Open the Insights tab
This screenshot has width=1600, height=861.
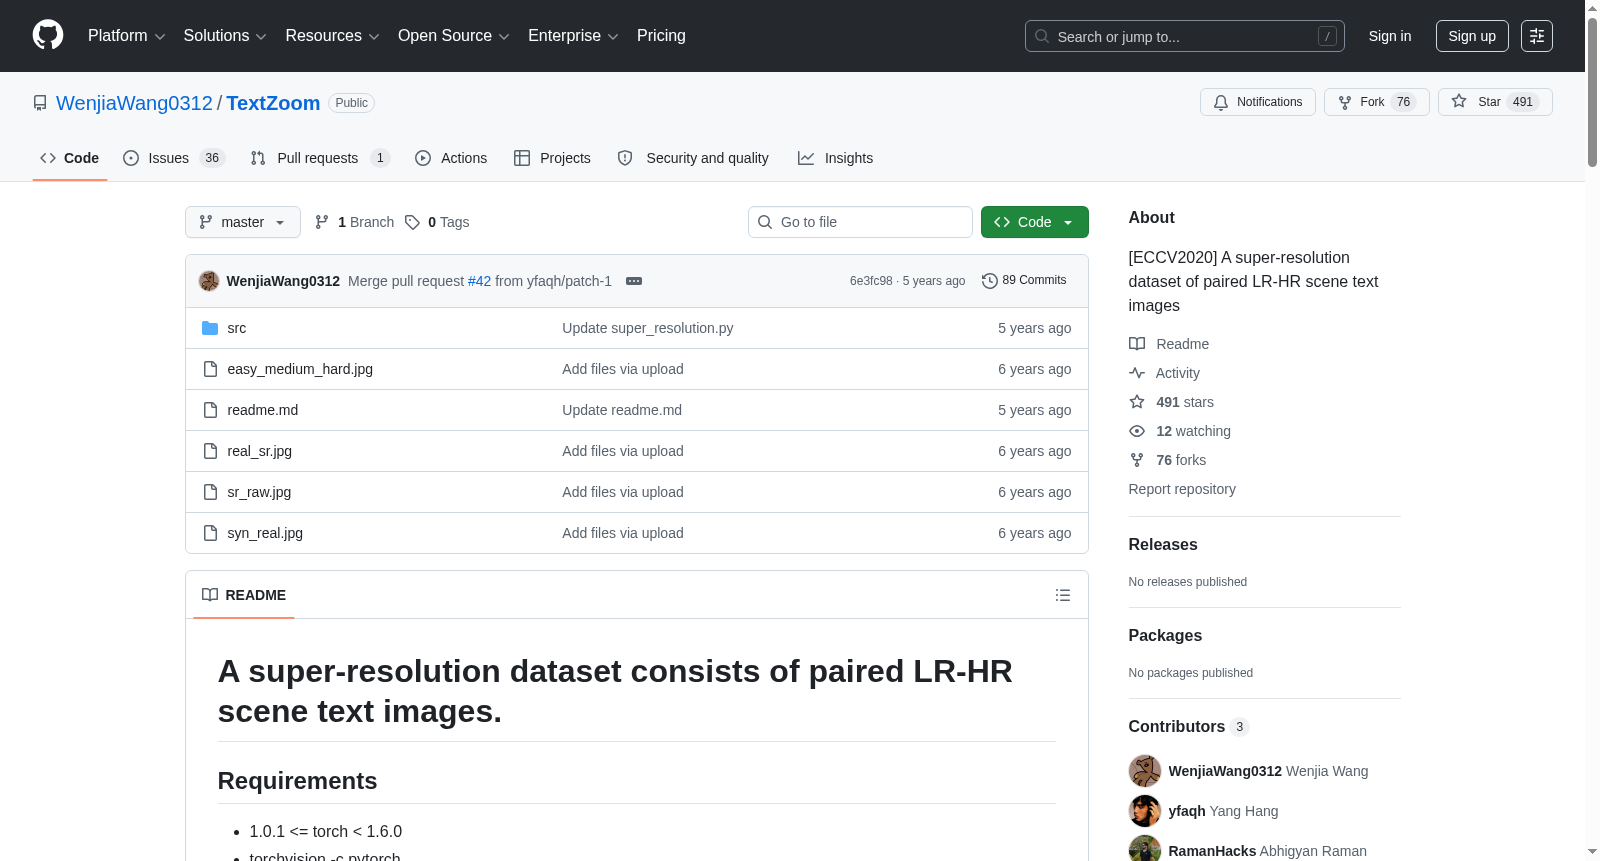point(835,158)
